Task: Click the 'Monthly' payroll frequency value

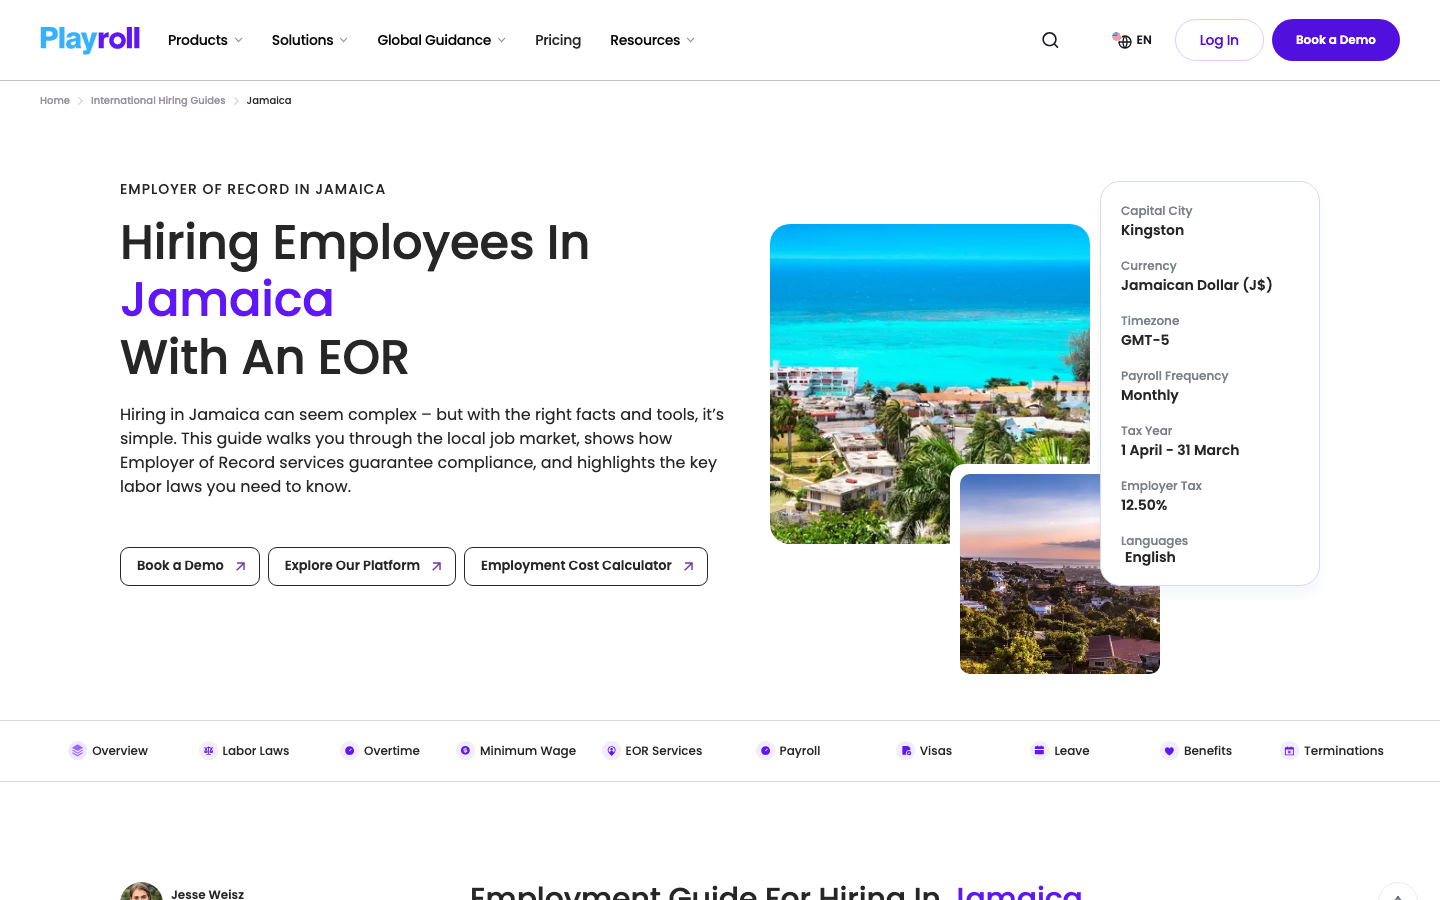Action: [x=1150, y=395]
